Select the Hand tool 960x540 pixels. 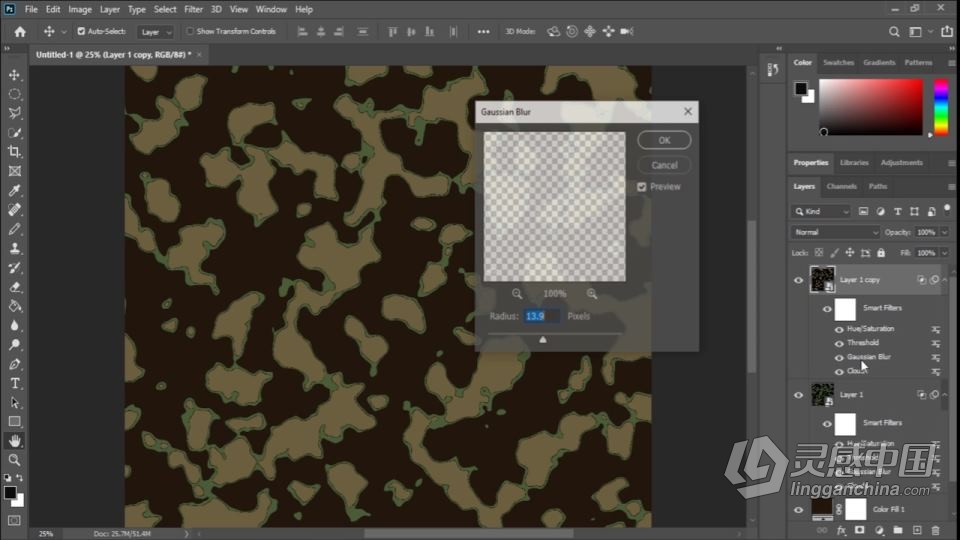(x=15, y=441)
